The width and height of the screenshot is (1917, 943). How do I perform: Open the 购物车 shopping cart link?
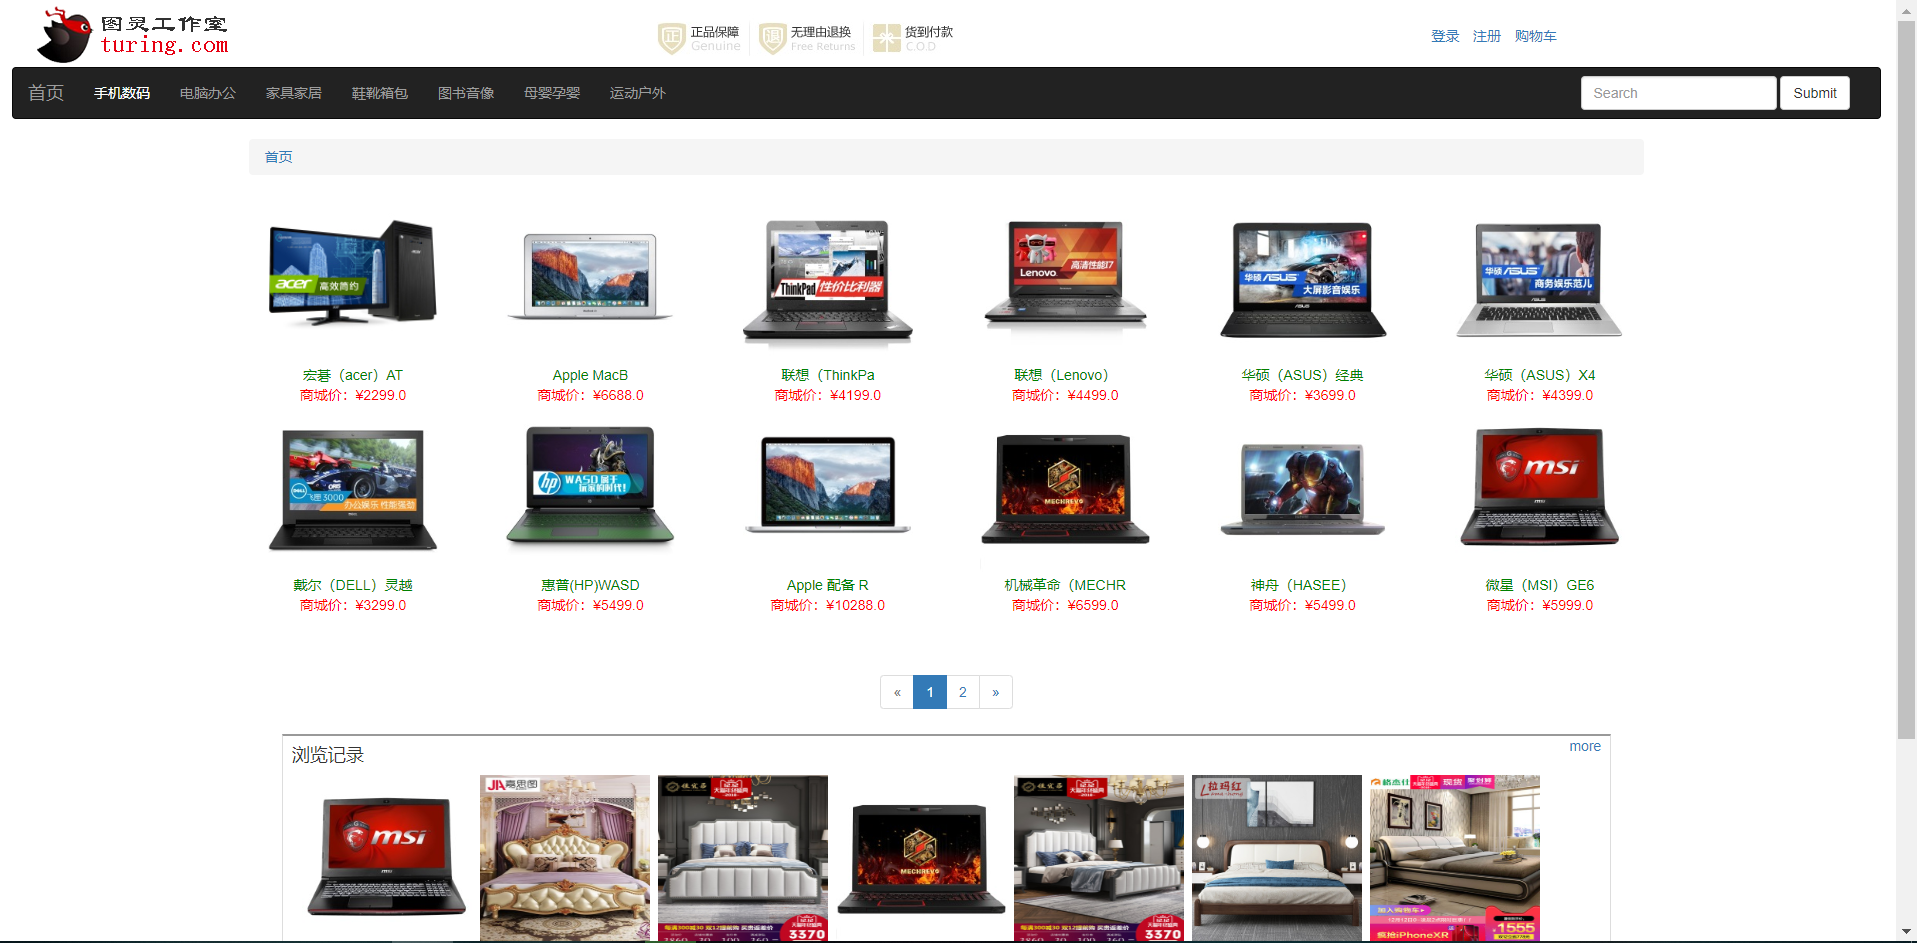(x=1535, y=36)
